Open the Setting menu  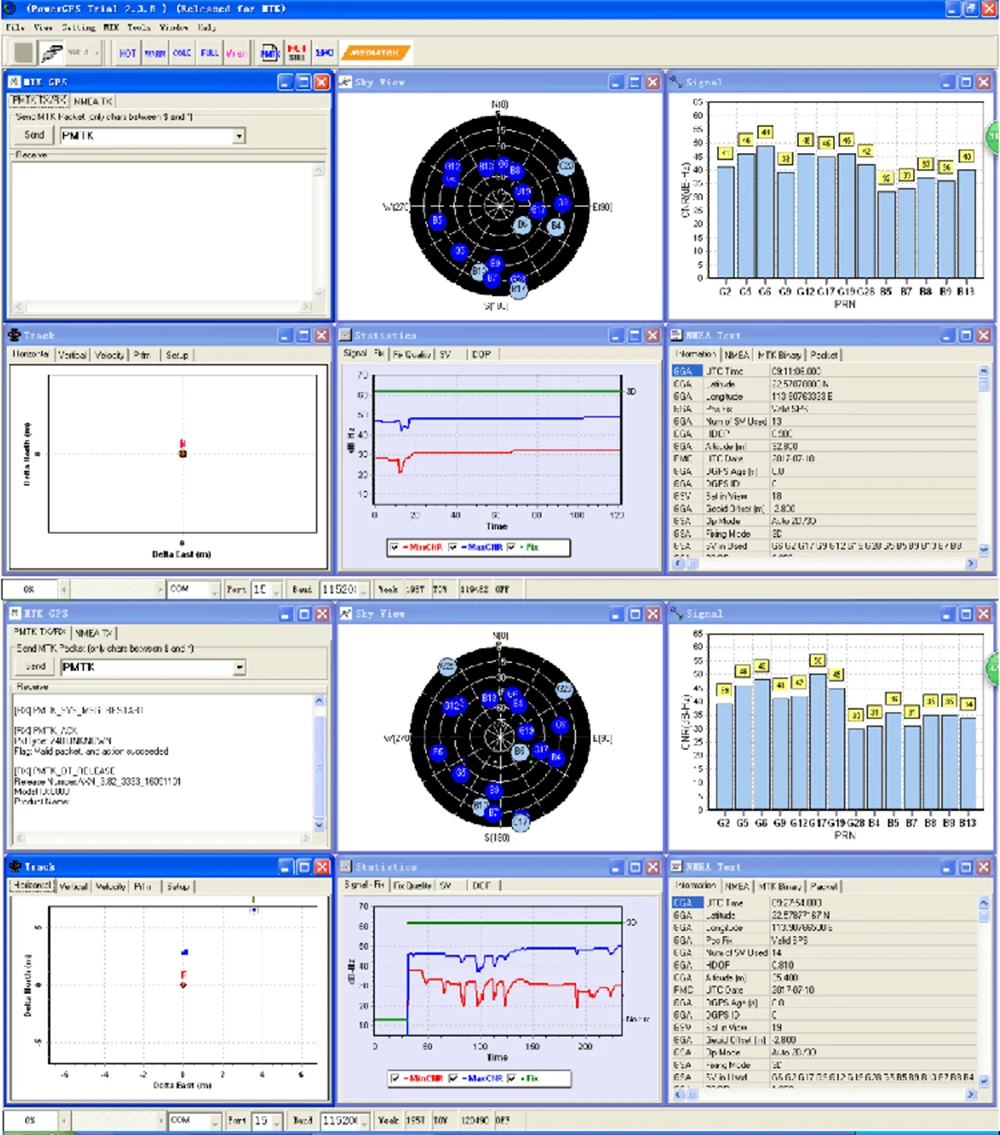tap(78, 28)
